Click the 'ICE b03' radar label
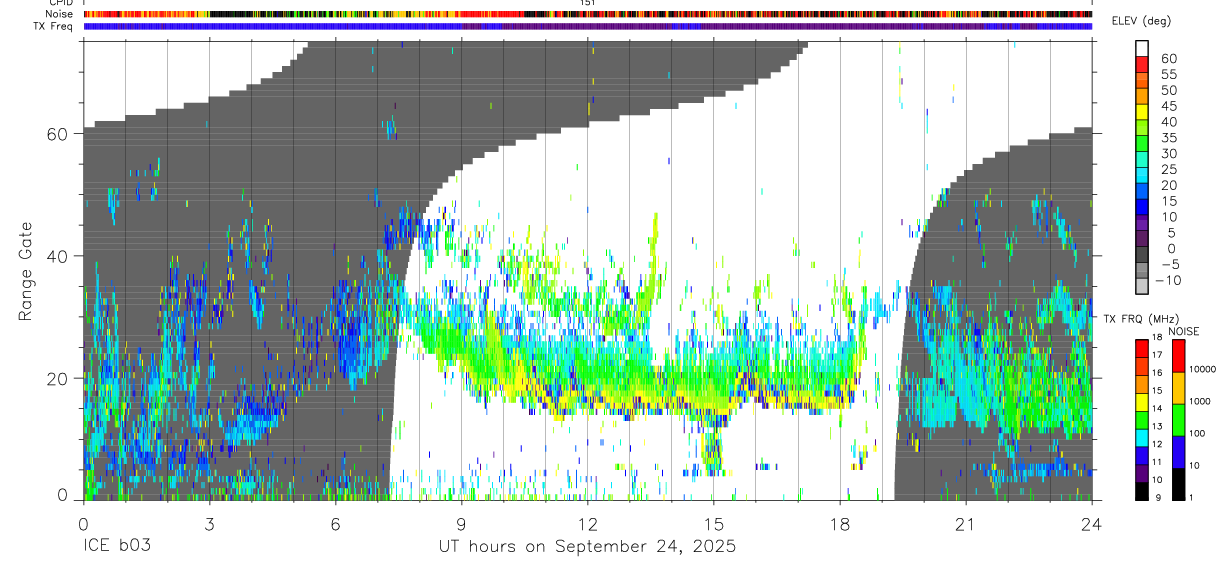This screenshot has width=1228, height=567. (117, 547)
